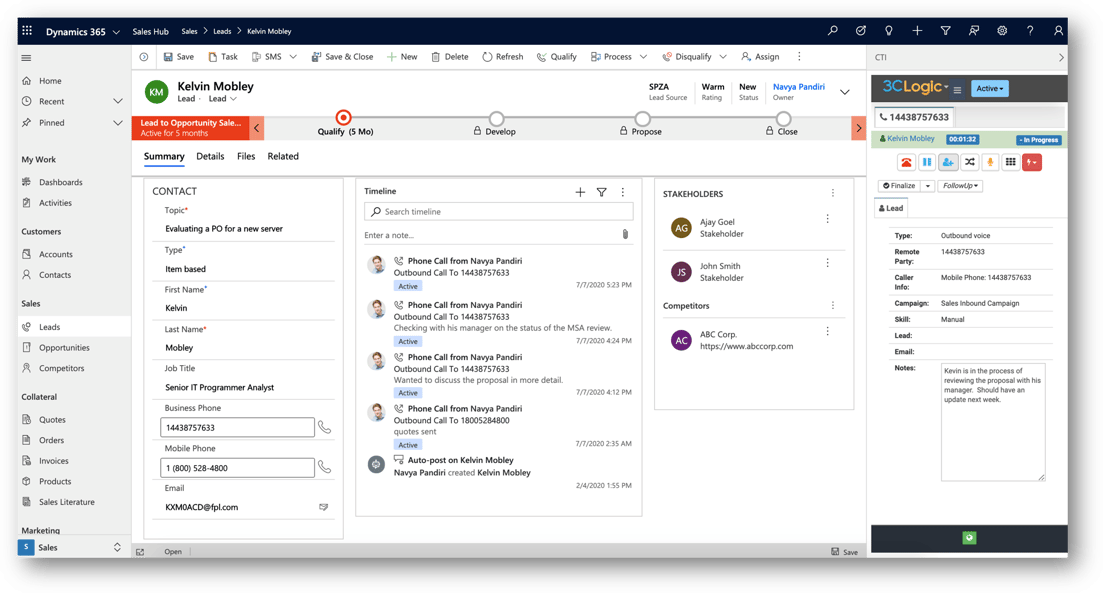Transfer the call with shuffle arrows icon

point(969,162)
